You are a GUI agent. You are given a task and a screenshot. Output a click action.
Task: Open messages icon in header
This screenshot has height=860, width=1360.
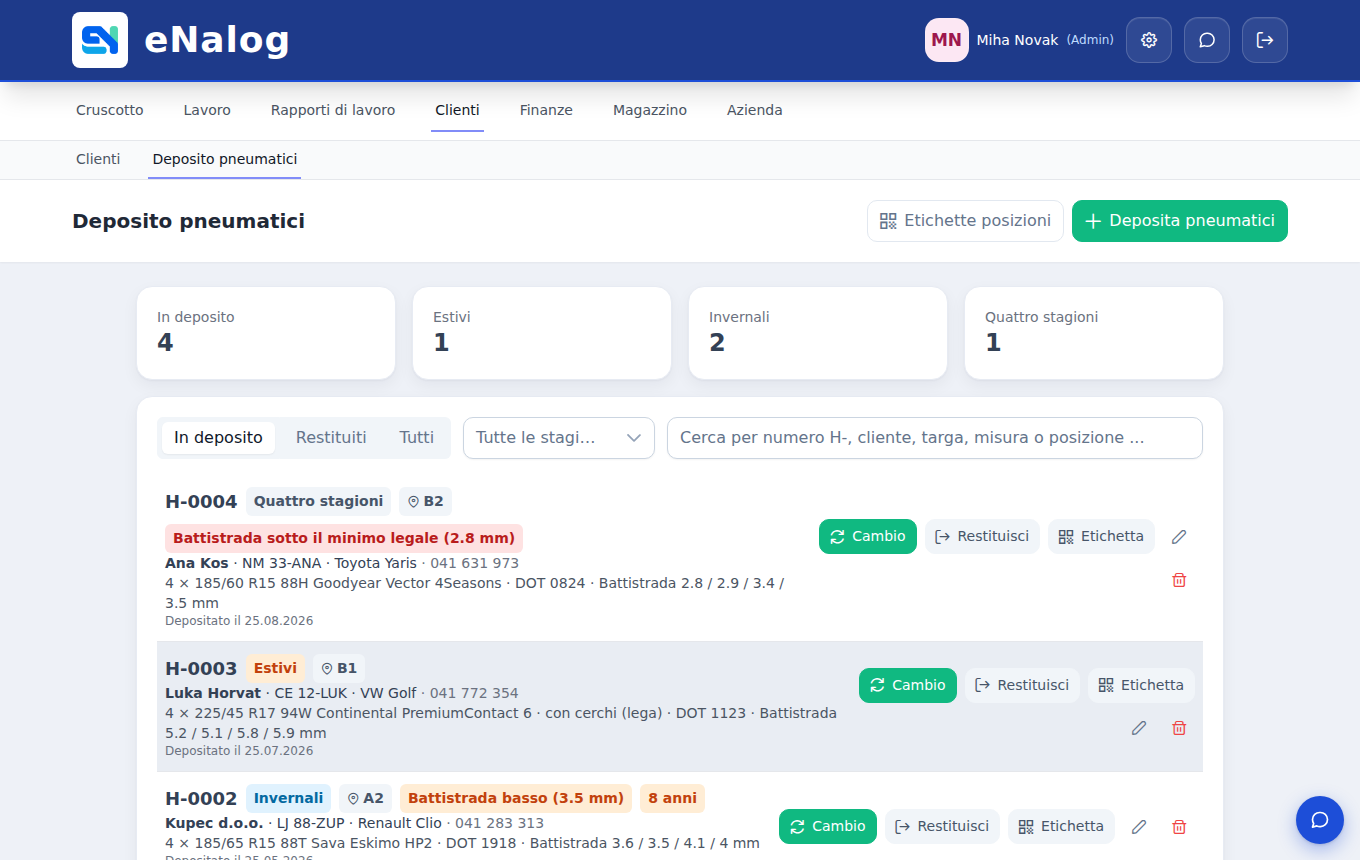1207,40
